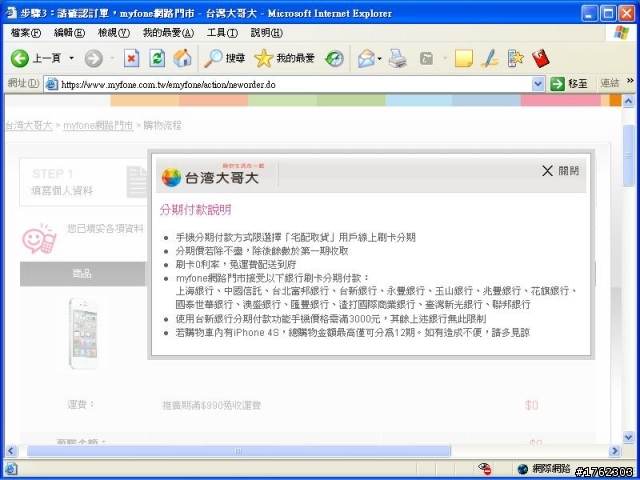Screen dimensions: 640x480
Task: Refresh the page with green arrows icon
Action: pos(157,59)
